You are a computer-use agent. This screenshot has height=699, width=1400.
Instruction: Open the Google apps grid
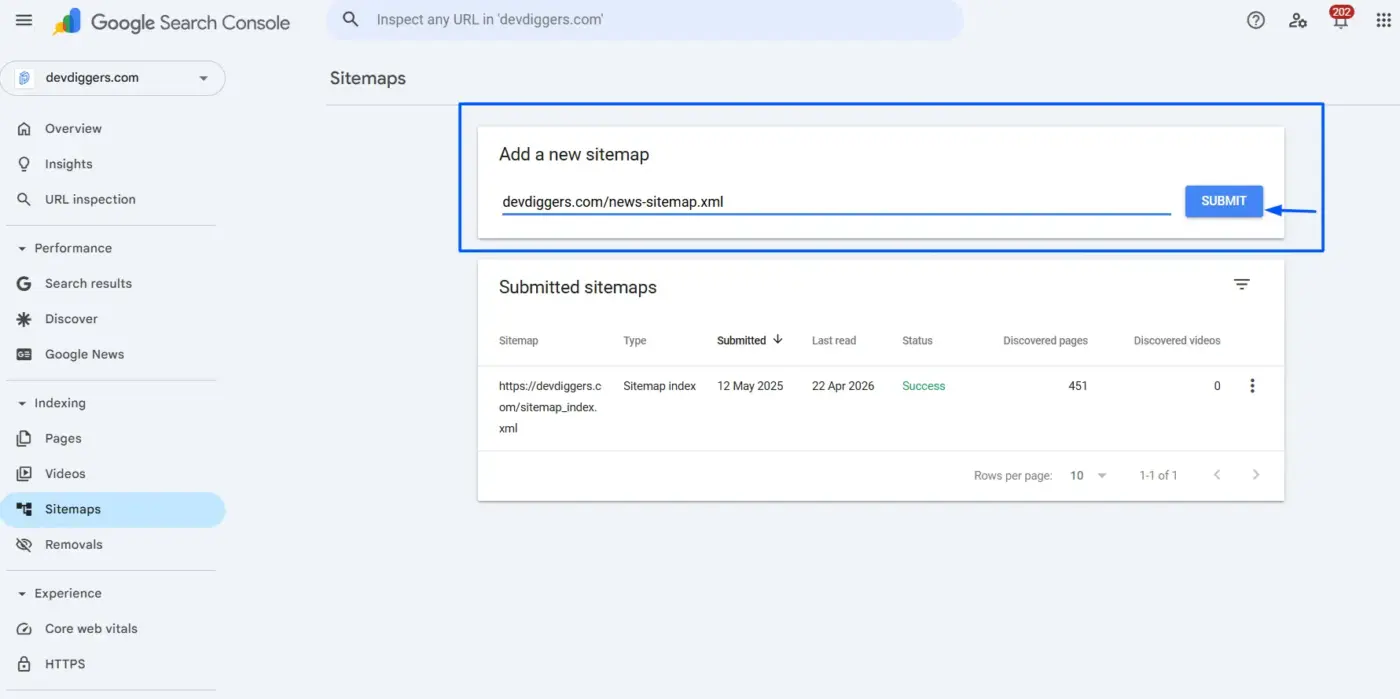[1383, 20]
